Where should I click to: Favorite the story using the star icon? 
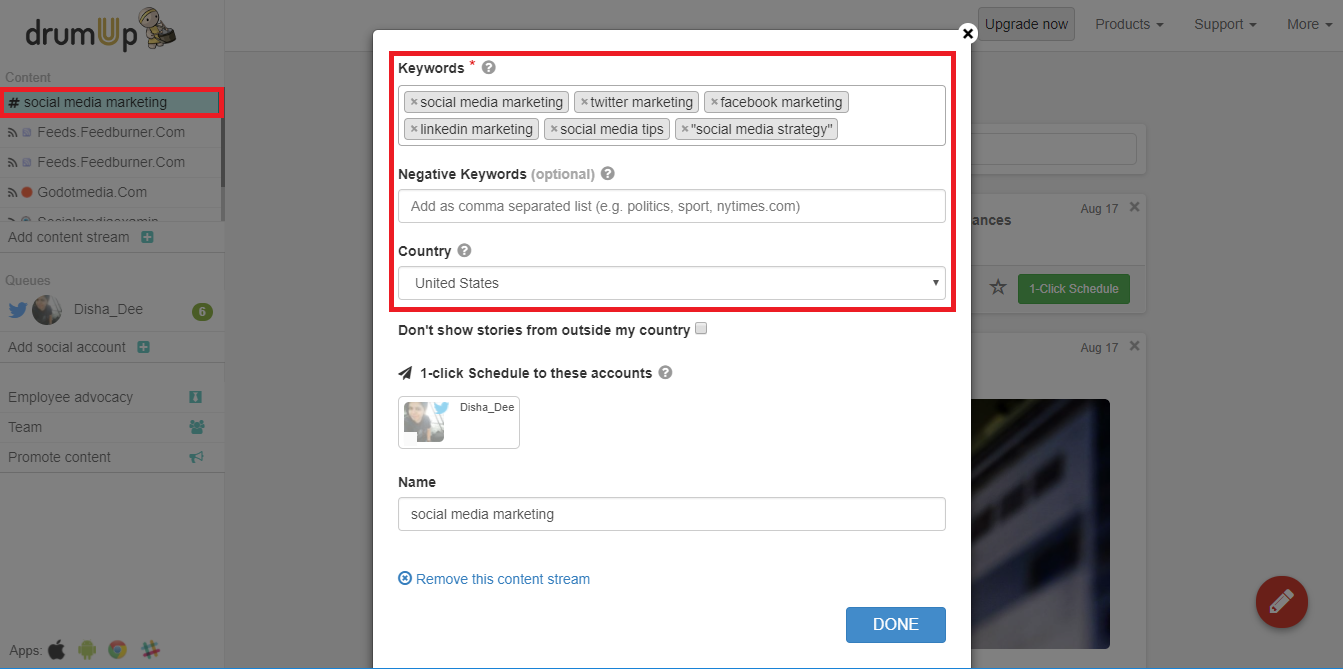(997, 288)
